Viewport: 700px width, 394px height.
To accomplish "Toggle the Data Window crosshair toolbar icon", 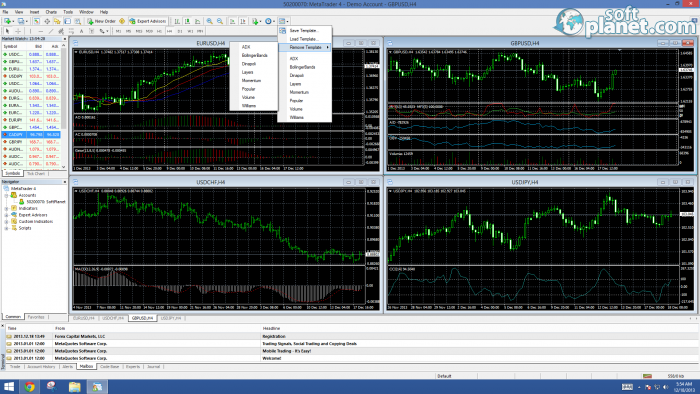I will pyautogui.click(x=47, y=21).
